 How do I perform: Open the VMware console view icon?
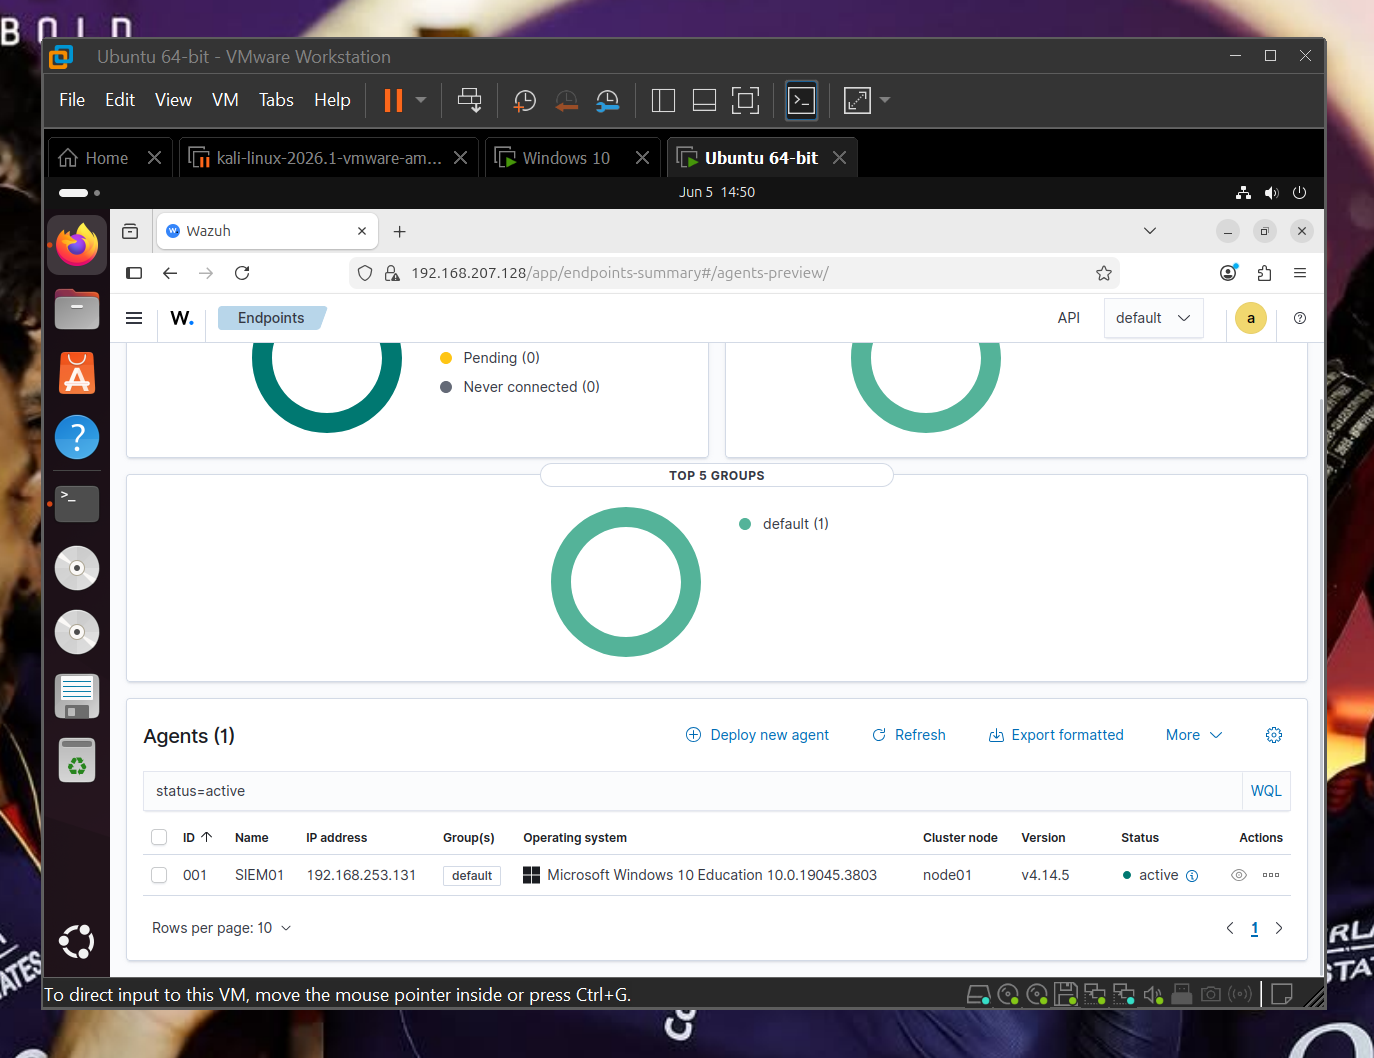pos(802,100)
